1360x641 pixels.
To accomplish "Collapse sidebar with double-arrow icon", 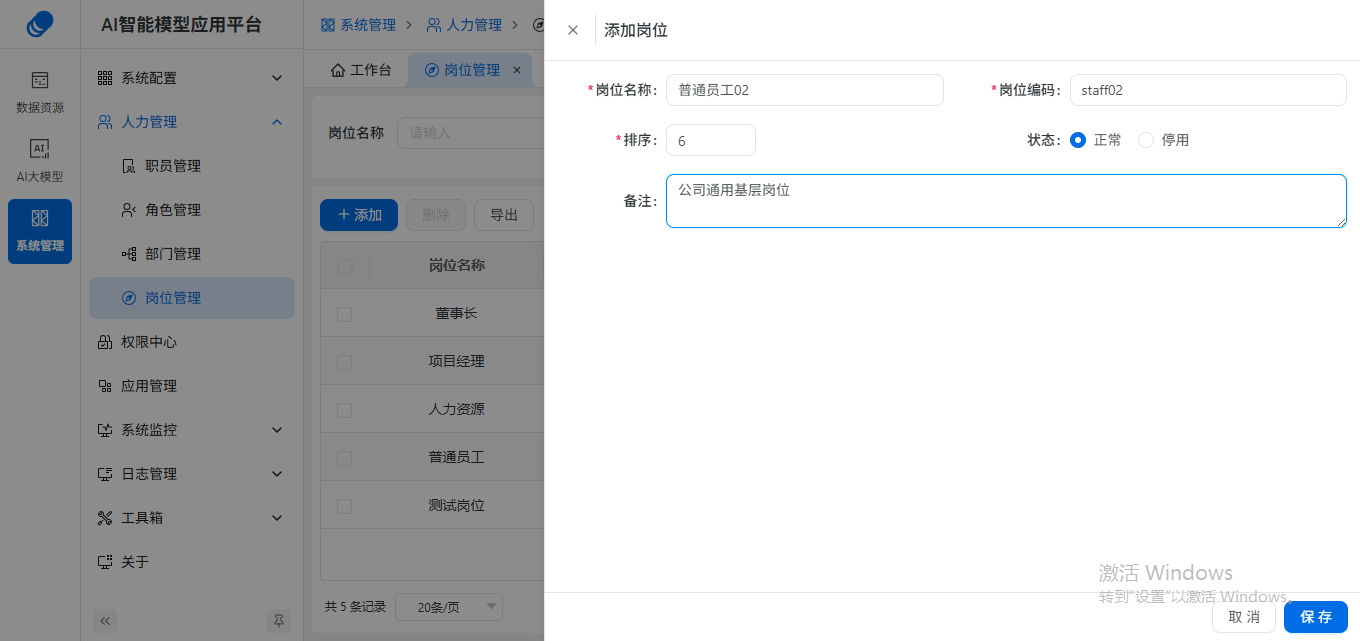I will 106,621.
